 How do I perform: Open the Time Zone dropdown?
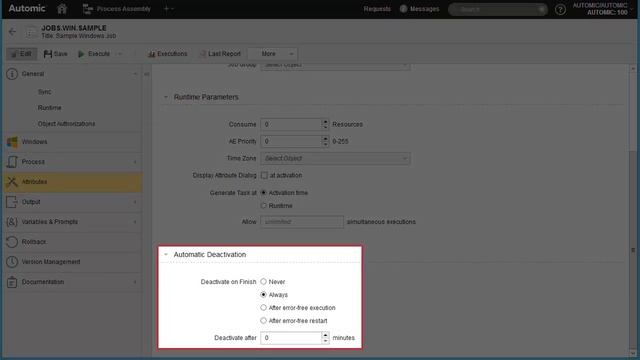336,158
